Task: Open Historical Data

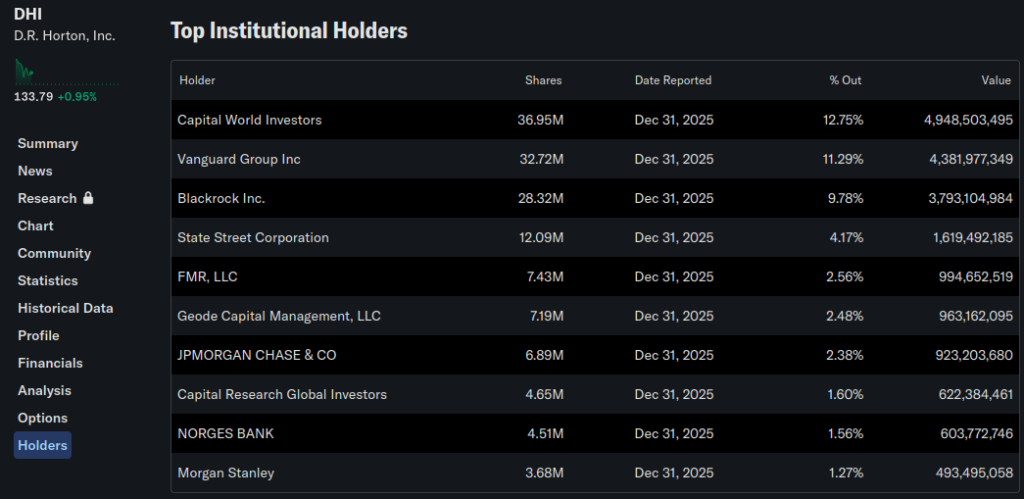Action: 65,308
